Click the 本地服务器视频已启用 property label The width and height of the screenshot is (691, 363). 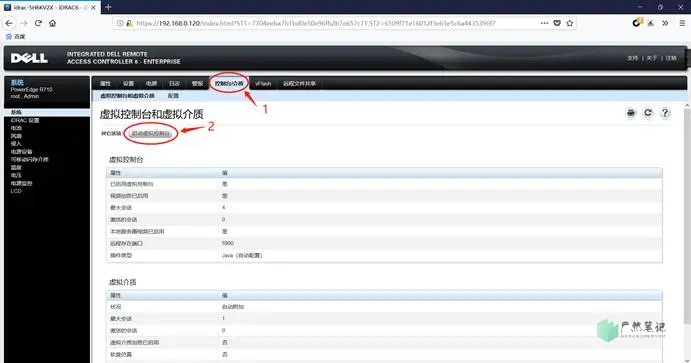(137, 231)
